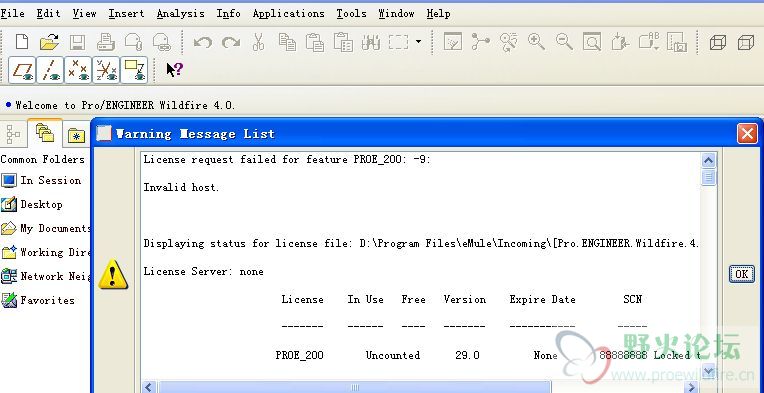Switch to the Model Tree navigator tab
The image size is (764, 393).
(x=14, y=134)
